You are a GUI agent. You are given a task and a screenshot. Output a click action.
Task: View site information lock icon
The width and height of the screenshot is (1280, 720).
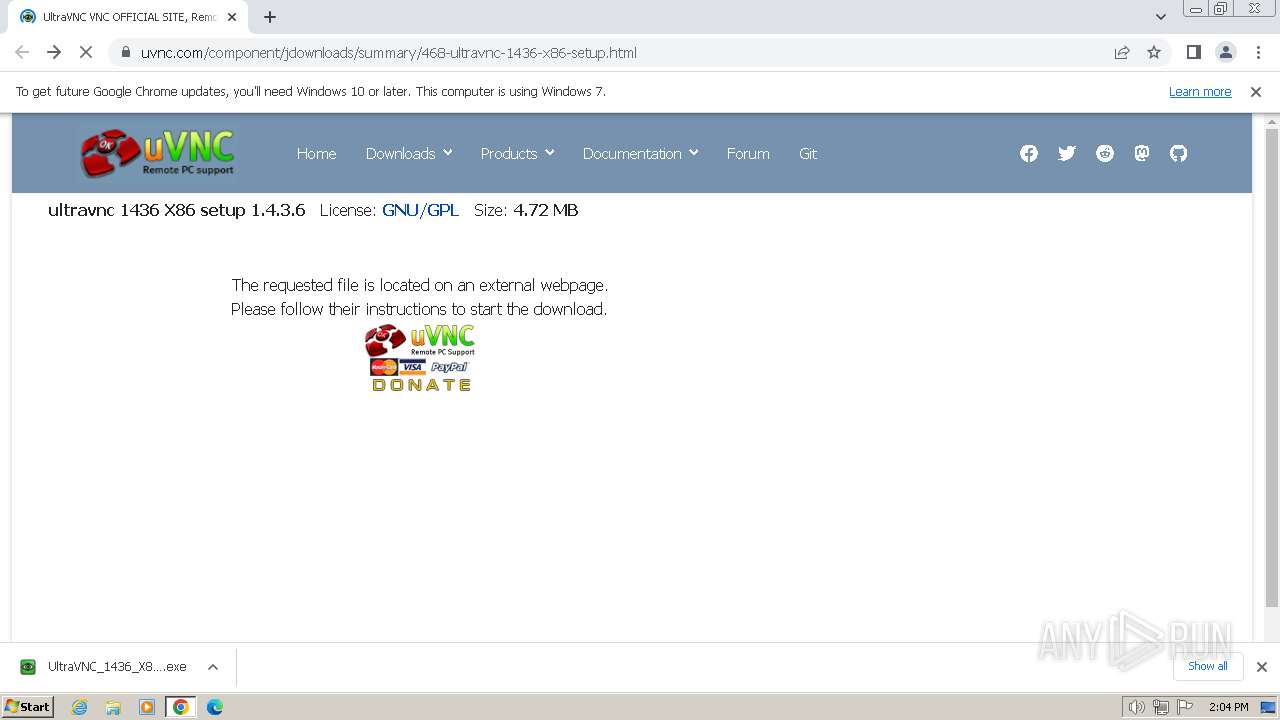(125, 52)
